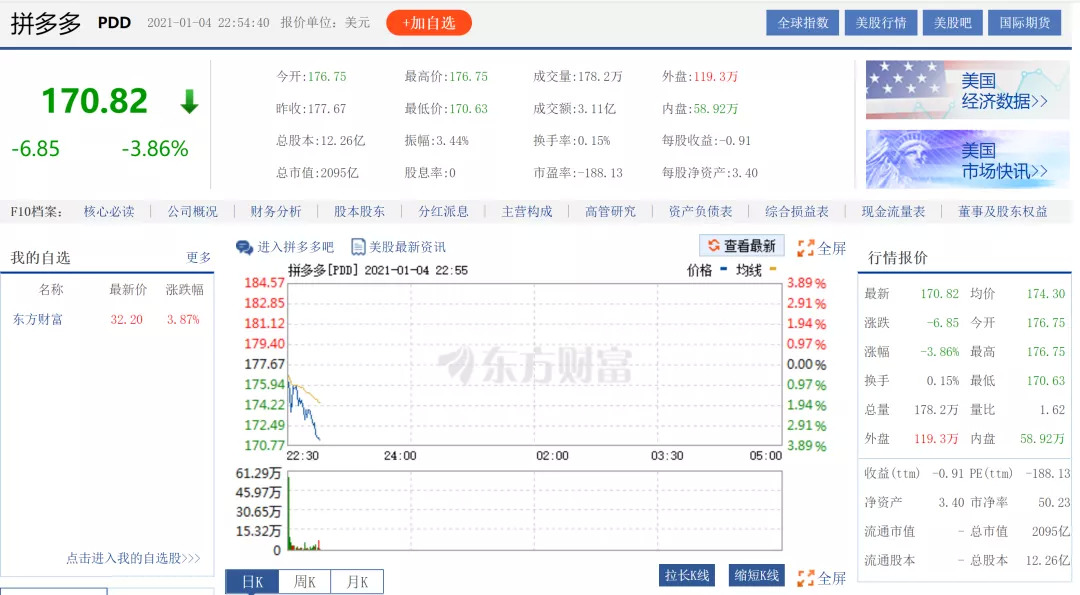
Task: Click the volume bar chart
Action: coord(534,511)
